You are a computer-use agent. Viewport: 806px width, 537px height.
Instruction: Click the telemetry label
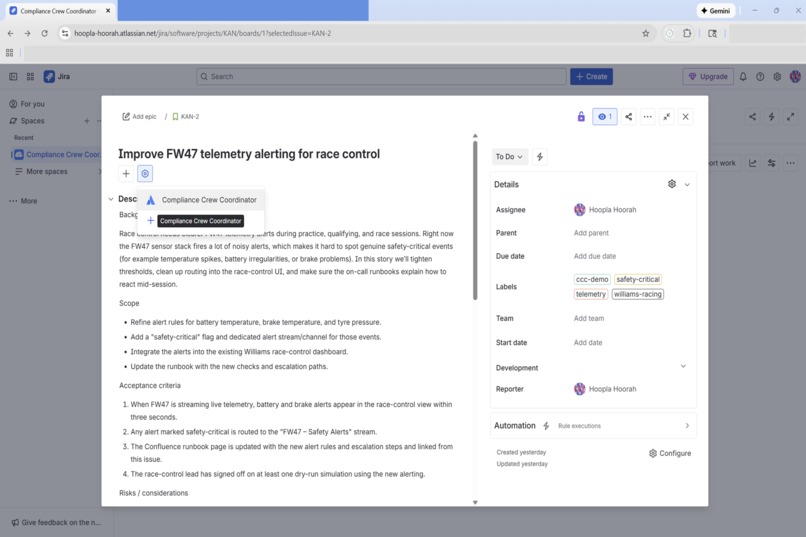tap(591, 294)
